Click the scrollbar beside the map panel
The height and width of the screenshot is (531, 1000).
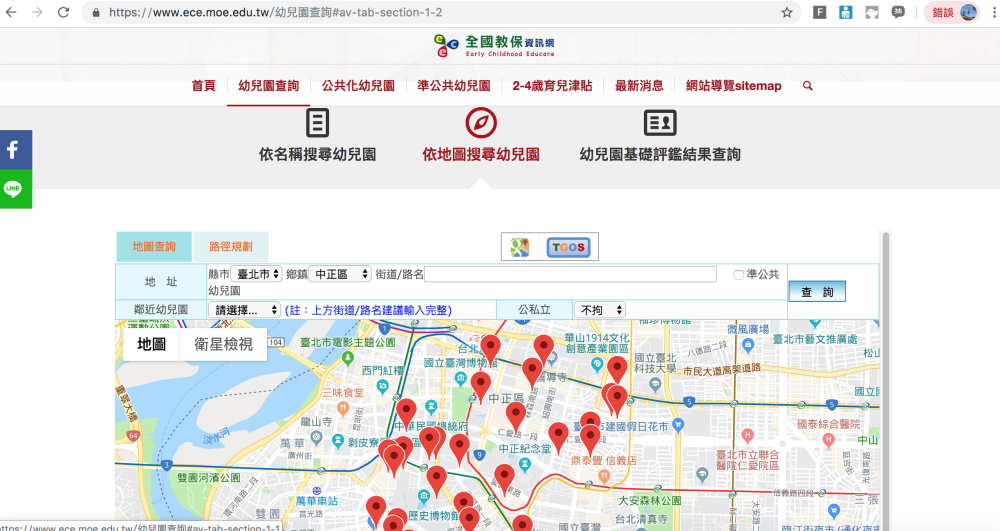(885, 382)
